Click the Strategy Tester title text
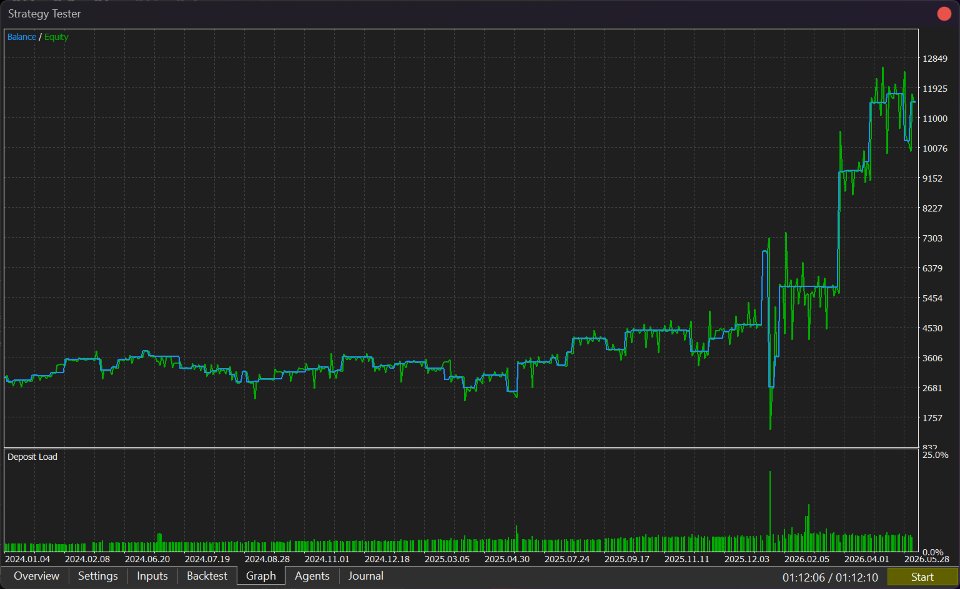Image resolution: width=960 pixels, height=589 pixels. (44, 13)
